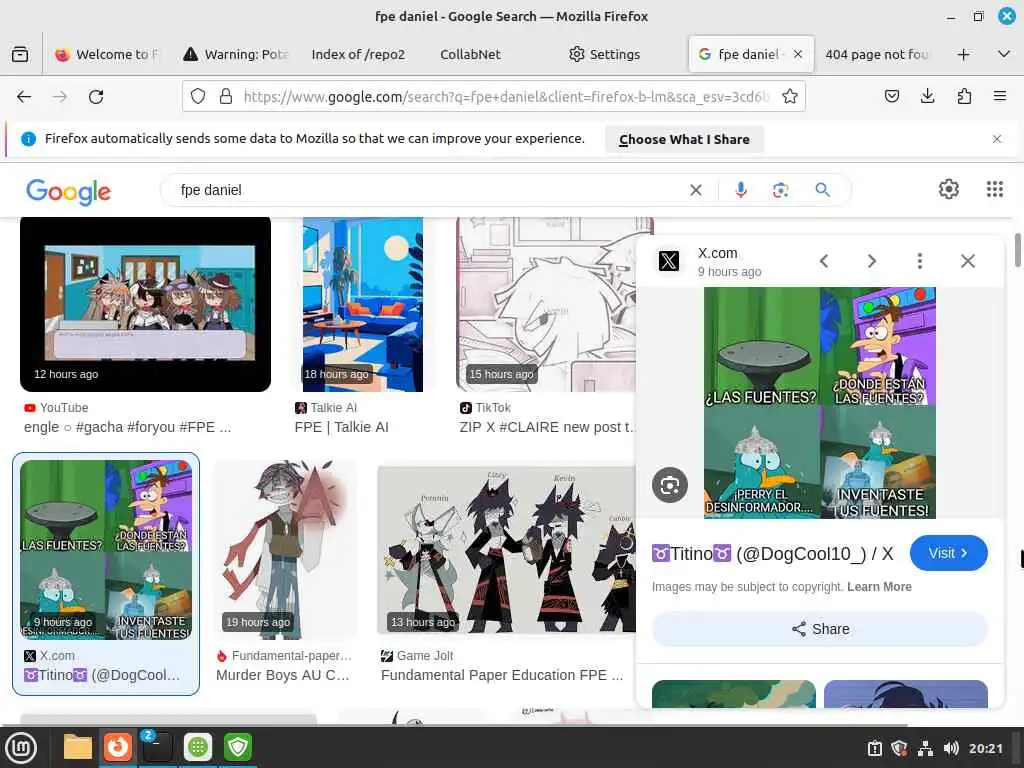Open the network tray icon
The height and width of the screenshot is (768, 1024).
click(925, 748)
